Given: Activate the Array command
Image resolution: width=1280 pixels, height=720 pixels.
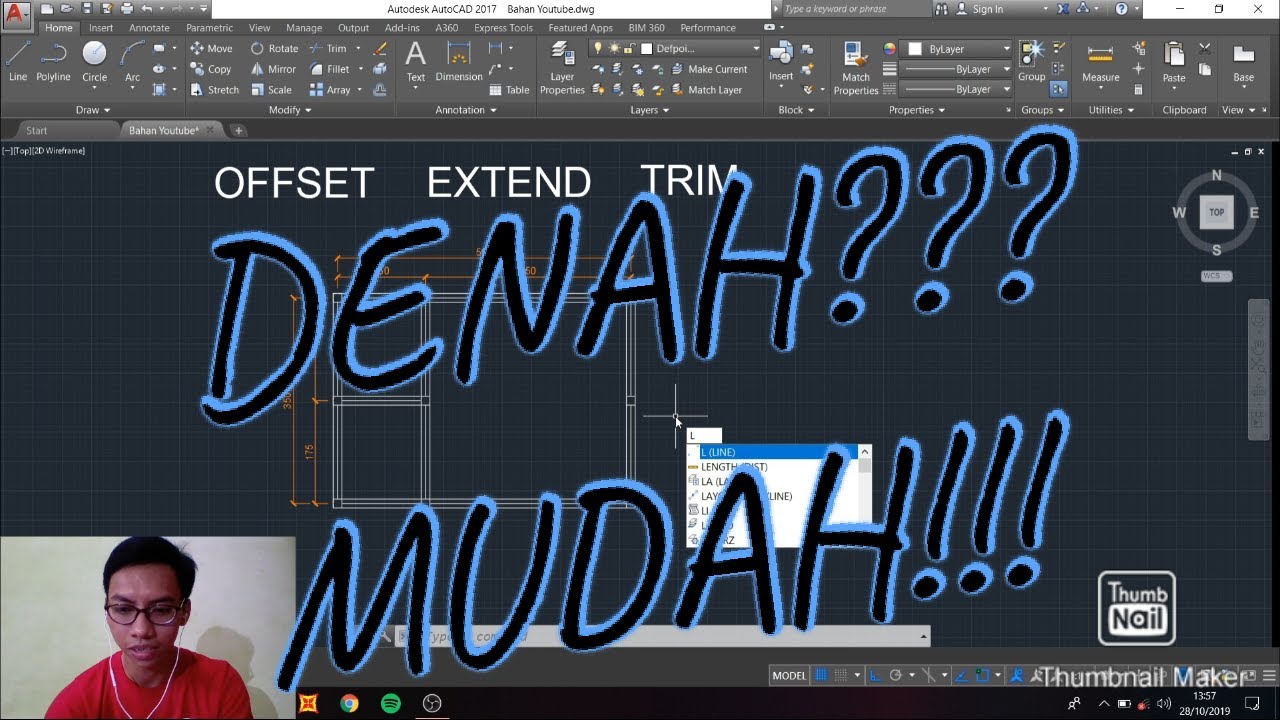Looking at the screenshot, I should (330, 90).
